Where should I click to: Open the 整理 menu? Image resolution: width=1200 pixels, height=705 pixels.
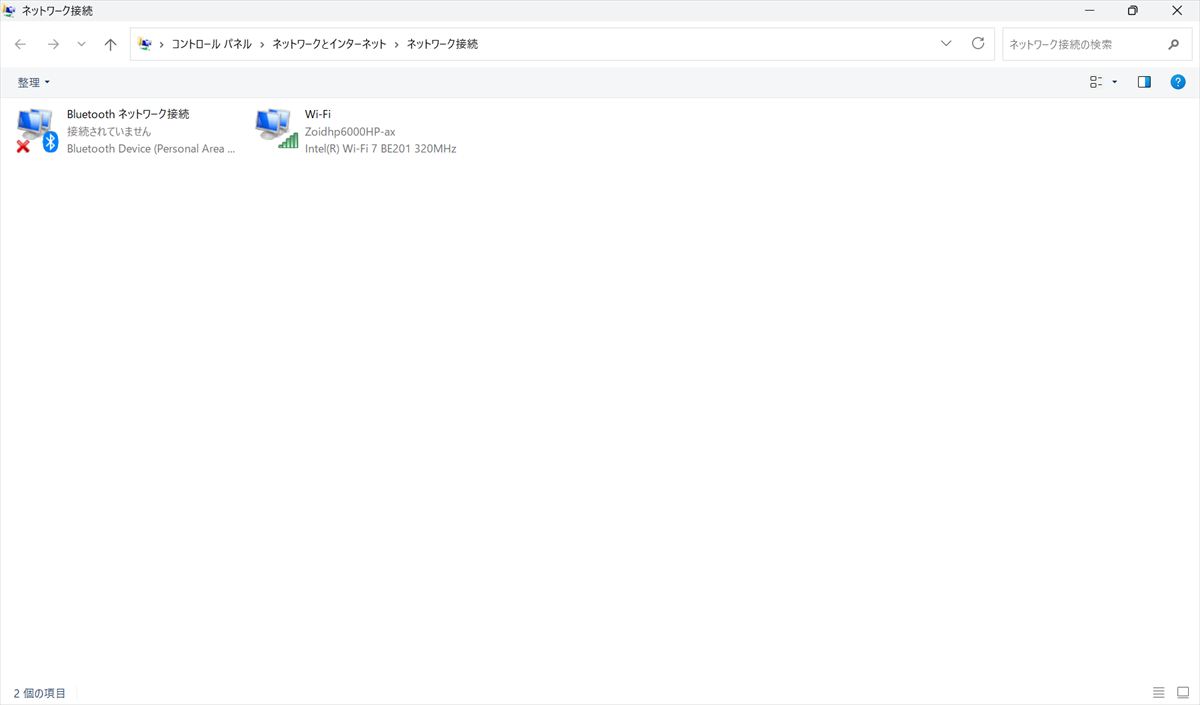point(33,82)
